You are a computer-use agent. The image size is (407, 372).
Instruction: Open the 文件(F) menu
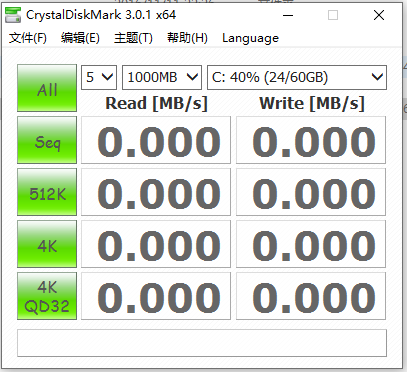28,38
